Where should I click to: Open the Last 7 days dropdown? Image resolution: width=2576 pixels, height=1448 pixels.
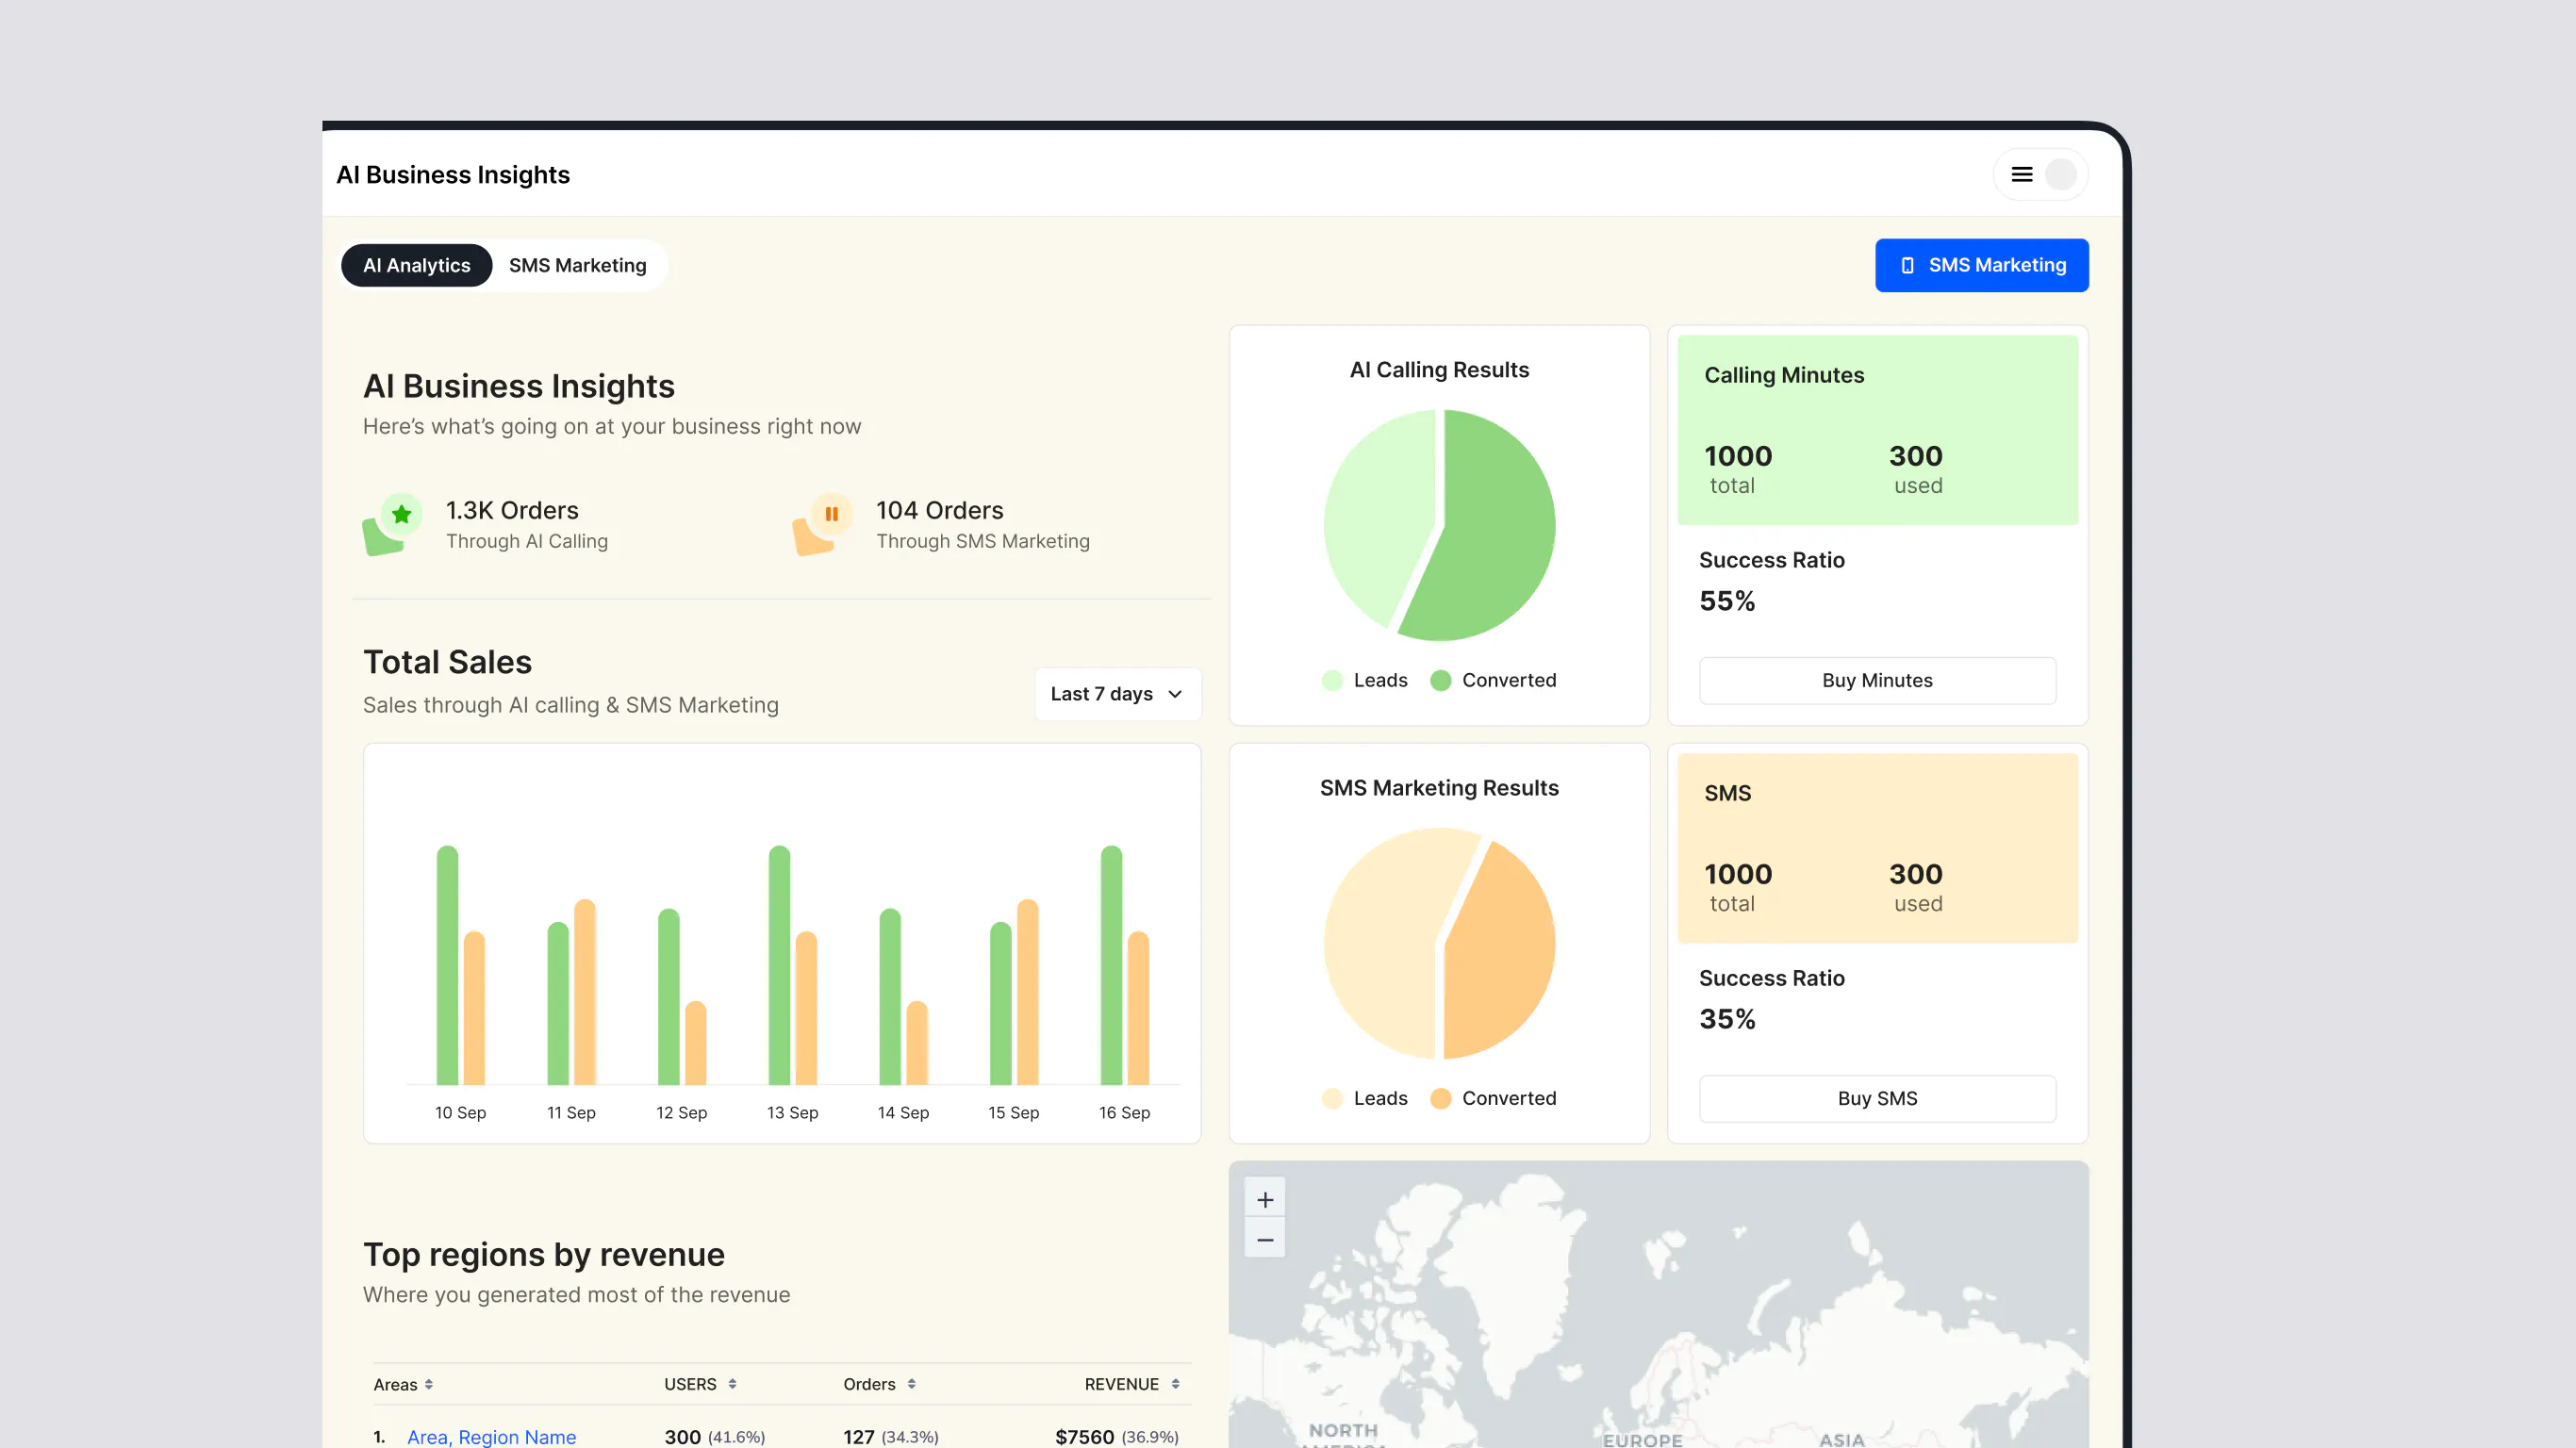pos(1117,693)
